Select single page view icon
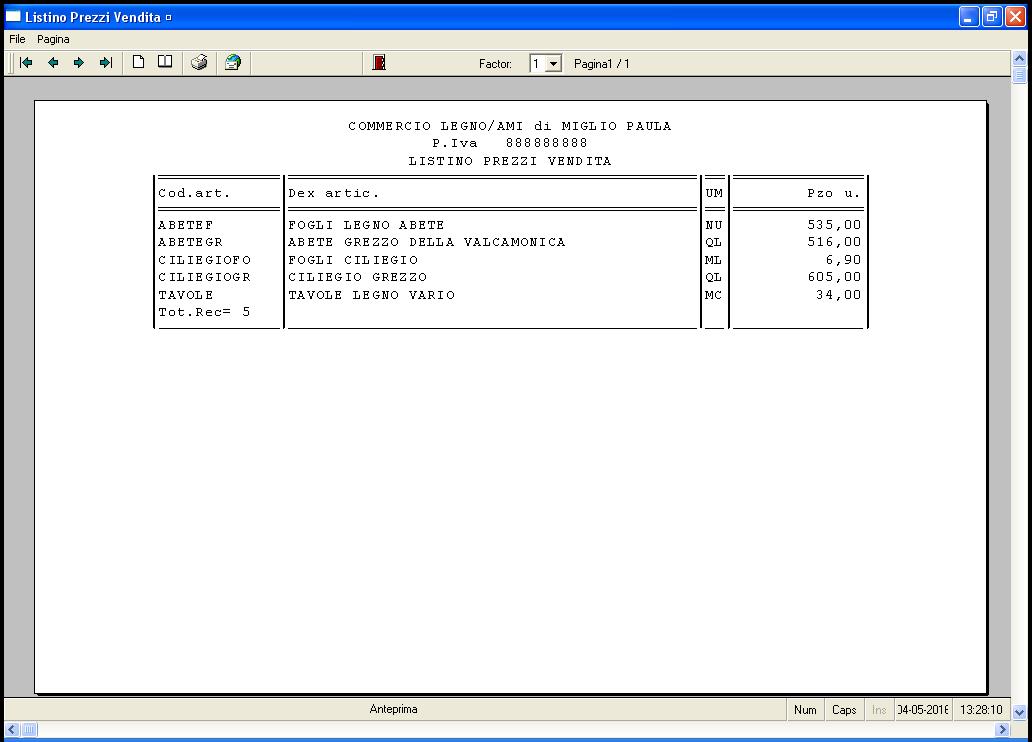Viewport: 1032px width, 742px height. coord(138,63)
